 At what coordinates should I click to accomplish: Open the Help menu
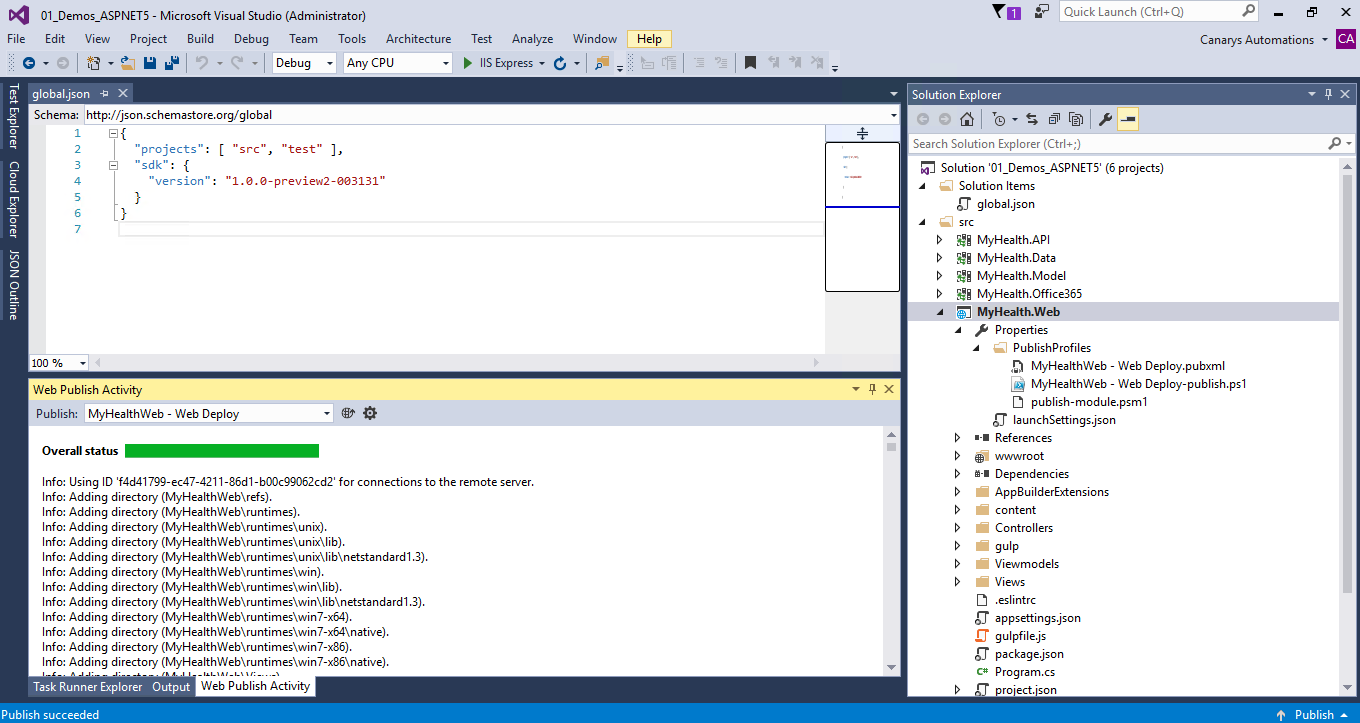click(649, 39)
